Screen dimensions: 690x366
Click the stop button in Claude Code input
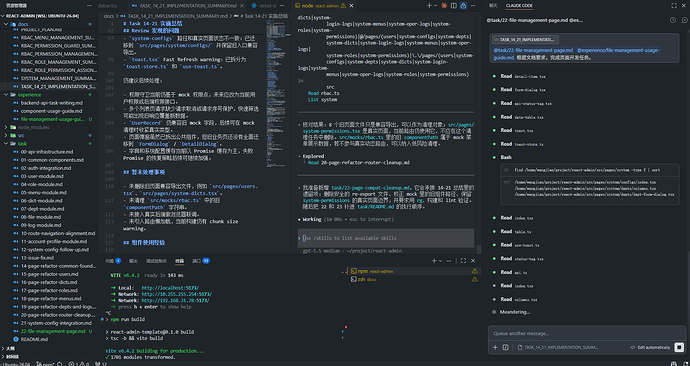coord(679,347)
